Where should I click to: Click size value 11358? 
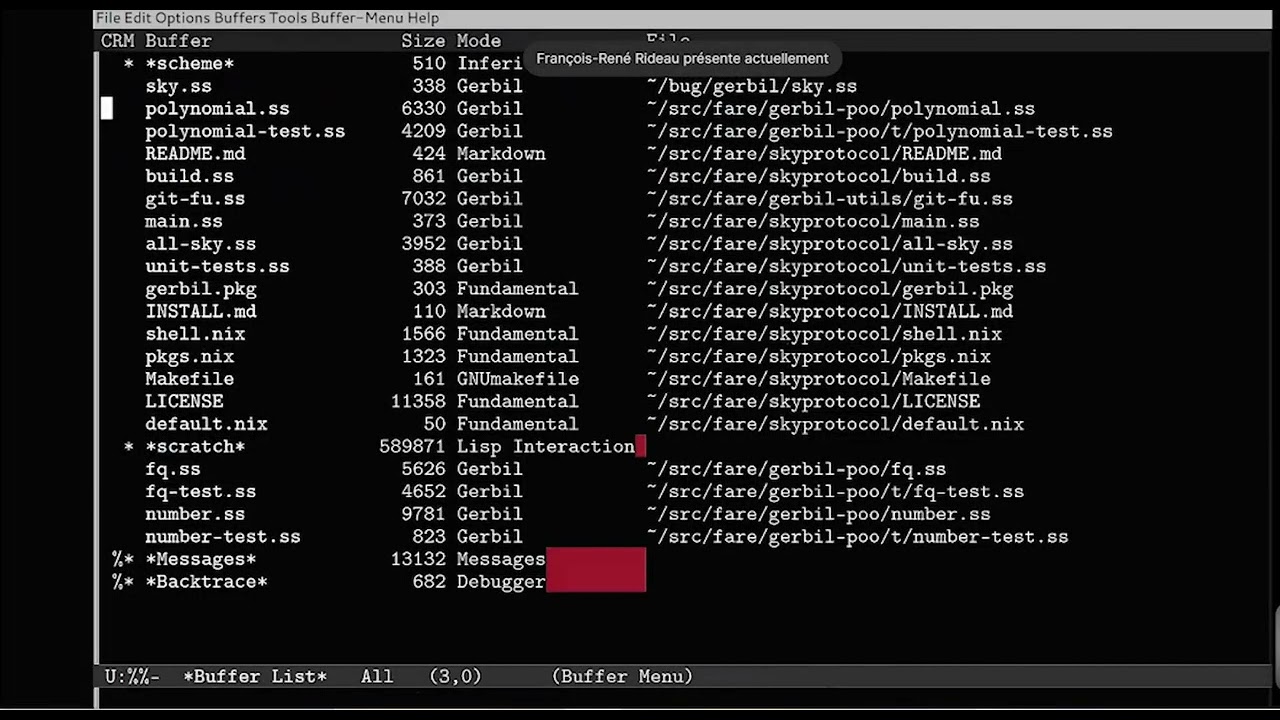[418, 401]
